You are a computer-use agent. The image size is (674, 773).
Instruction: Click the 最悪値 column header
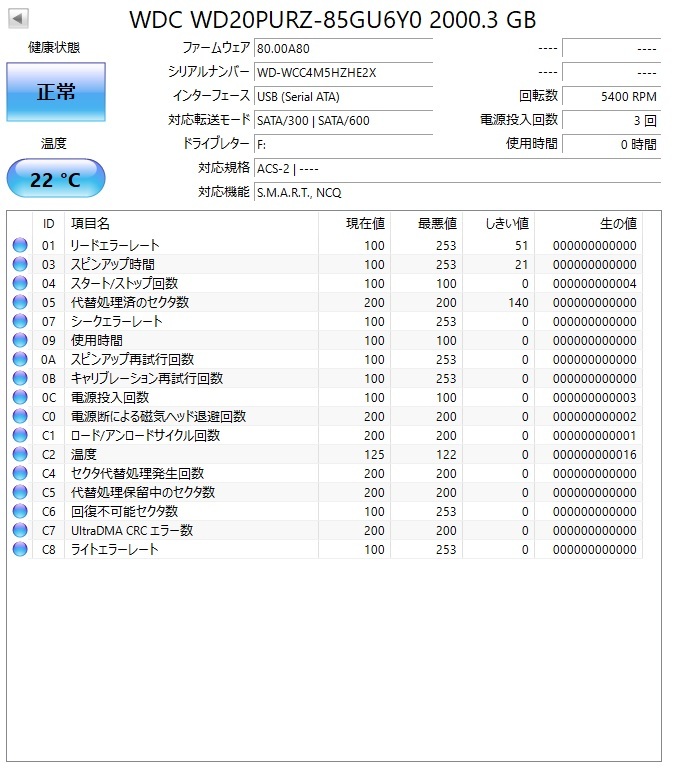point(426,223)
